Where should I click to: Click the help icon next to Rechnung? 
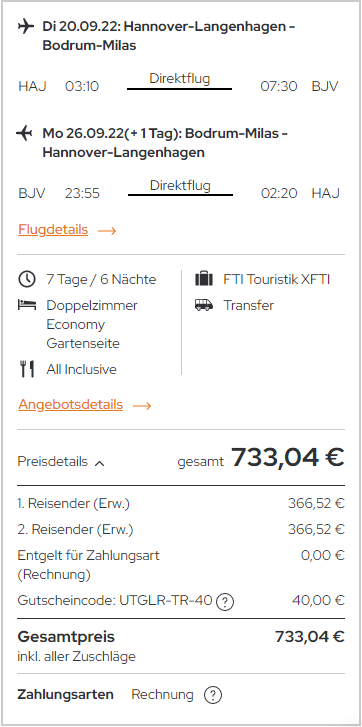[x=213, y=695]
